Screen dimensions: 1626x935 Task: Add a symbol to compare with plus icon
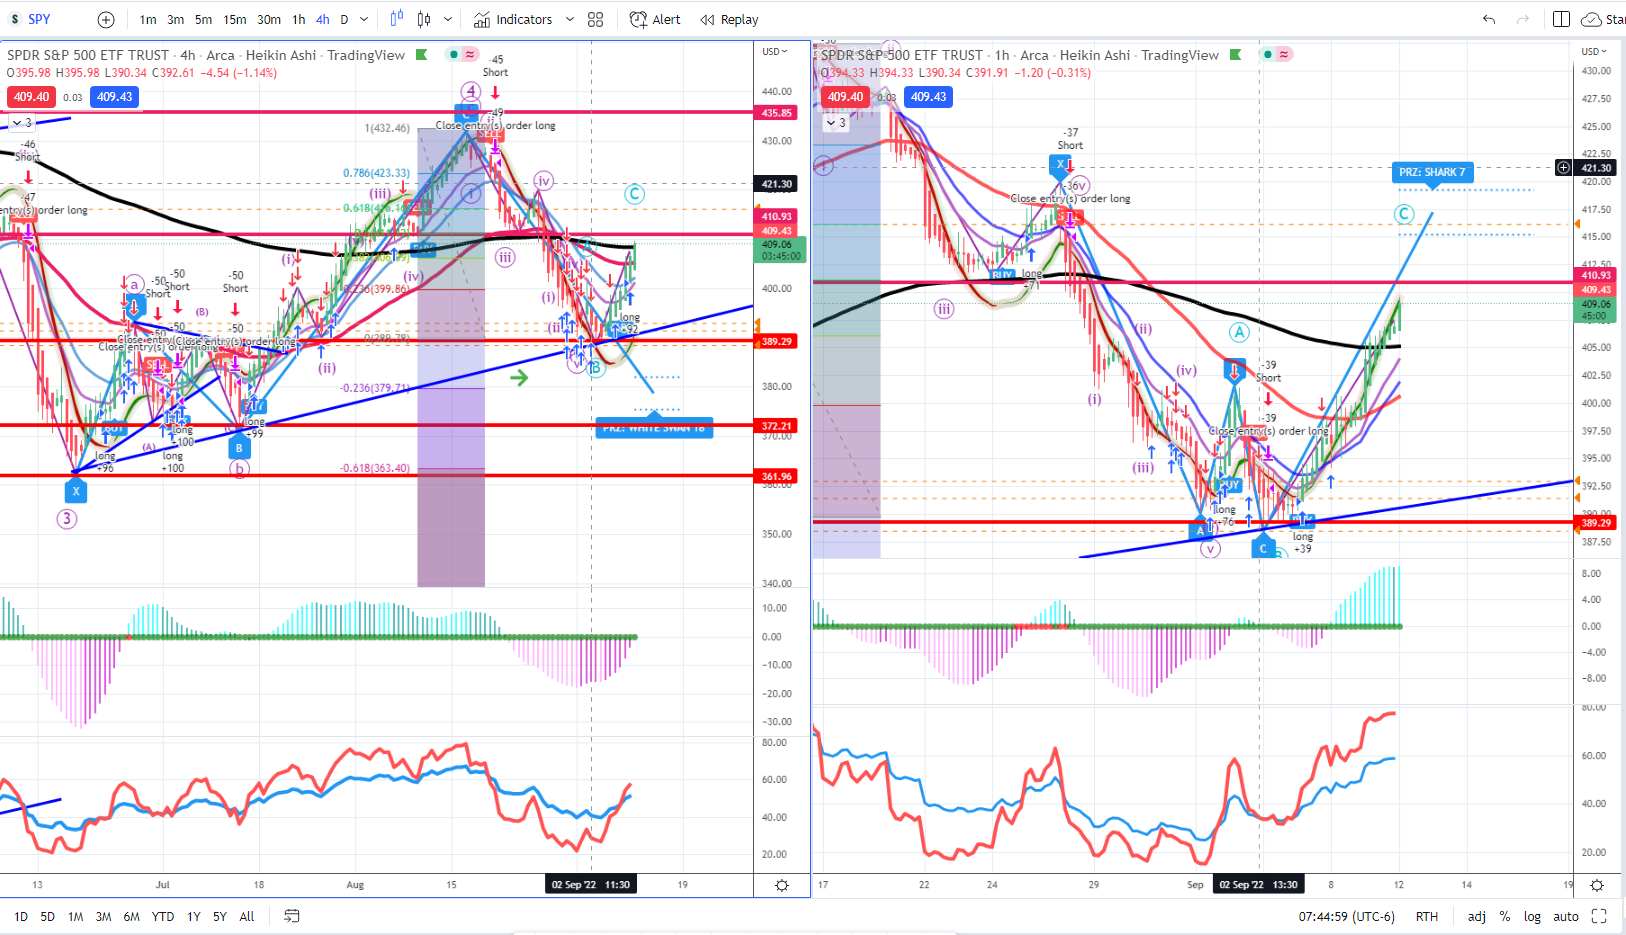(106, 19)
